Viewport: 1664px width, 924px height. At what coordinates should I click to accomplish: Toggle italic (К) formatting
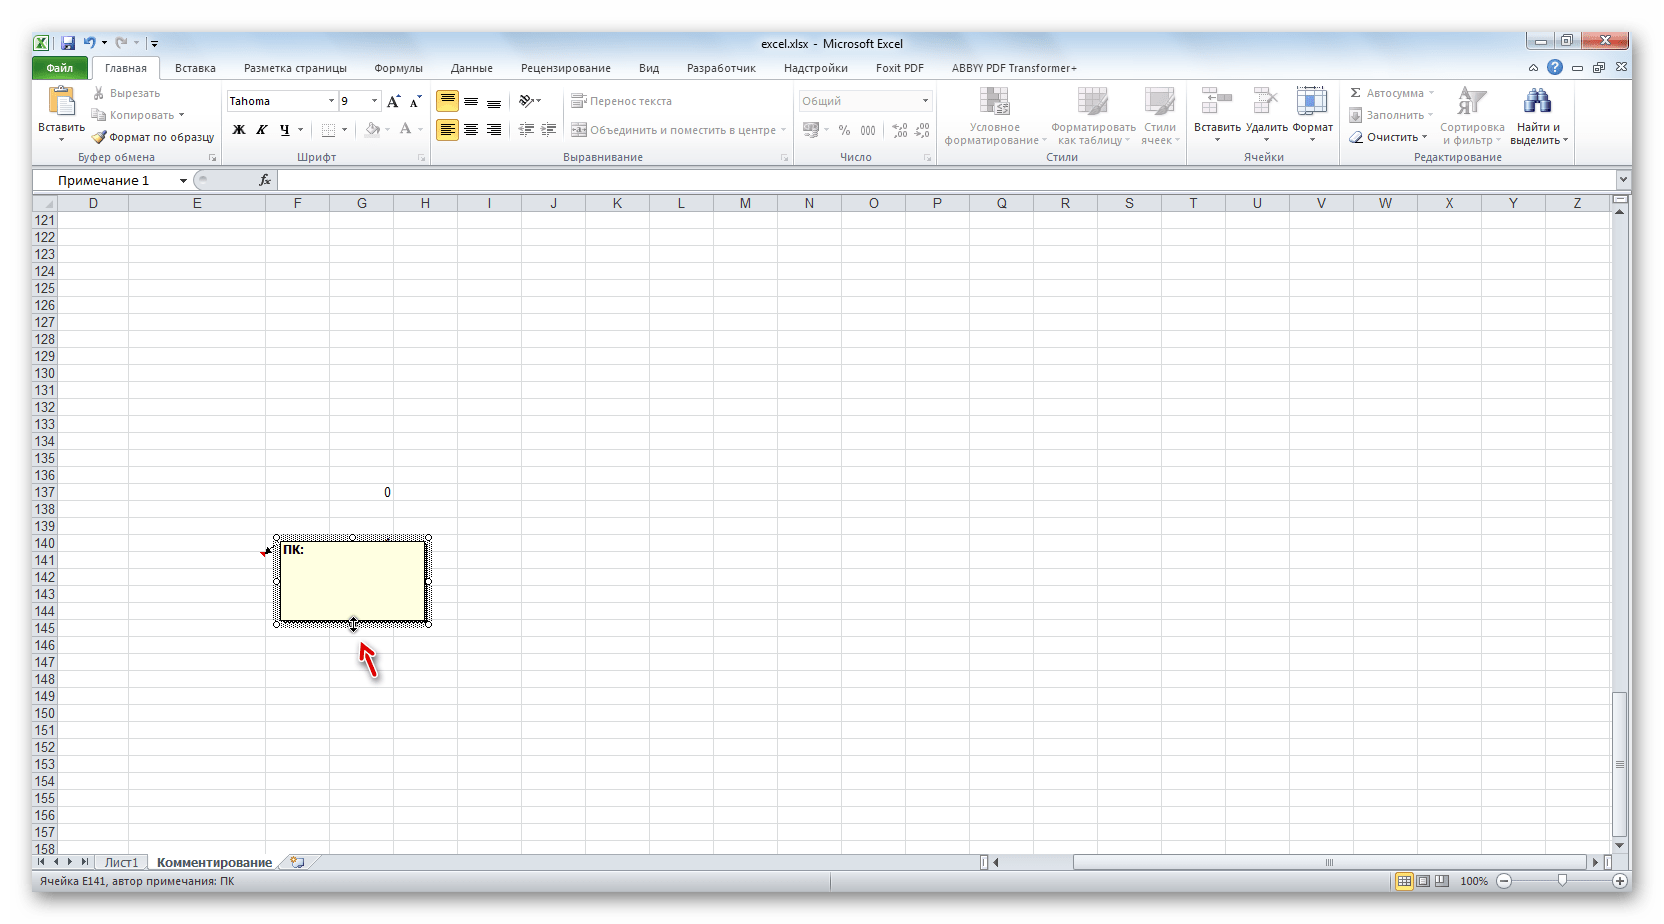click(262, 129)
